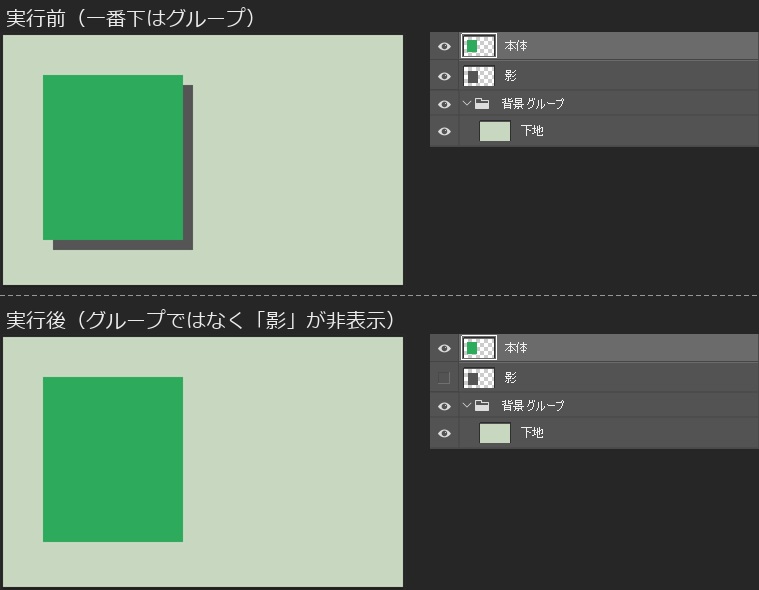This screenshot has width=759, height=590.
Task: Toggle visibility of 背景グループ in the bottom panel
Action: click(444, 406)
